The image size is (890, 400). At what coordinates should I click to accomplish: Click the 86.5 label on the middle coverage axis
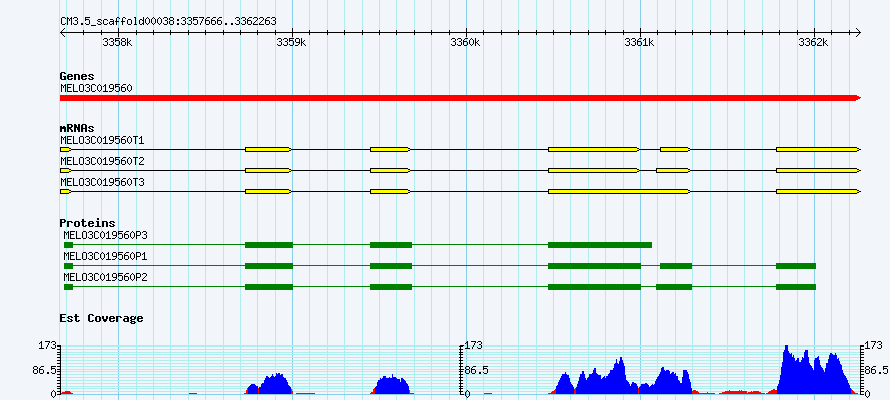point(477,370)
